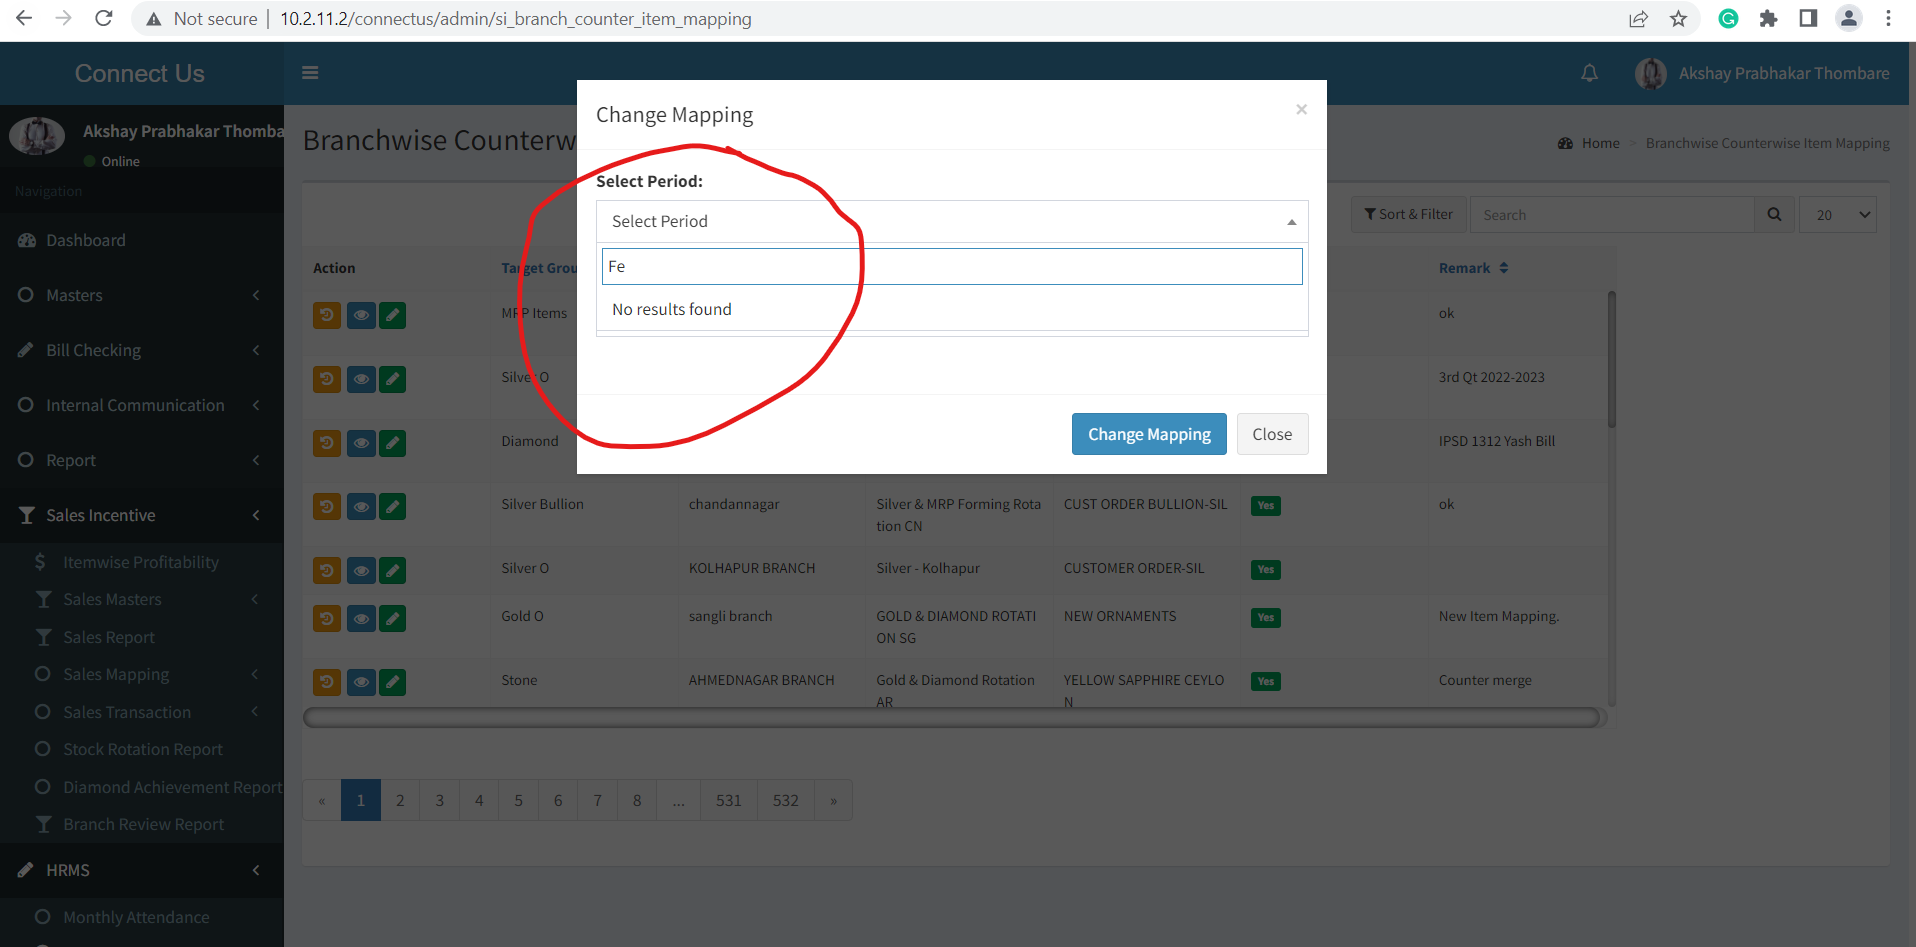This screenshot has height=947, width=1916.
Task: Open Sales Report in sidebar
Action: pos(141,637)
